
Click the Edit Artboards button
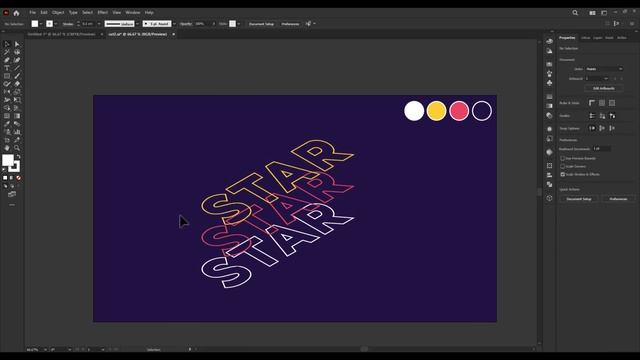coord(604,88)
